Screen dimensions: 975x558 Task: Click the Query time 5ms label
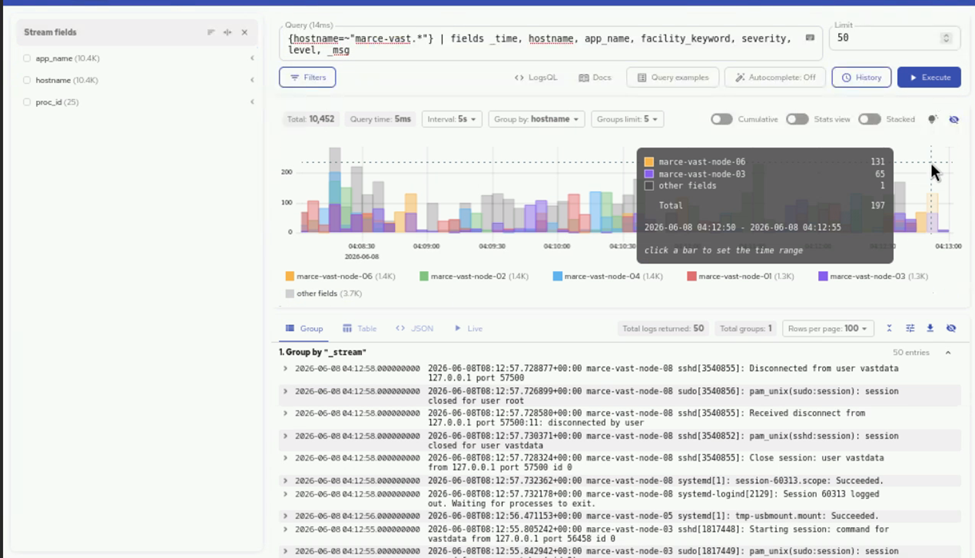pyautogui.click(x=380, y=119)
